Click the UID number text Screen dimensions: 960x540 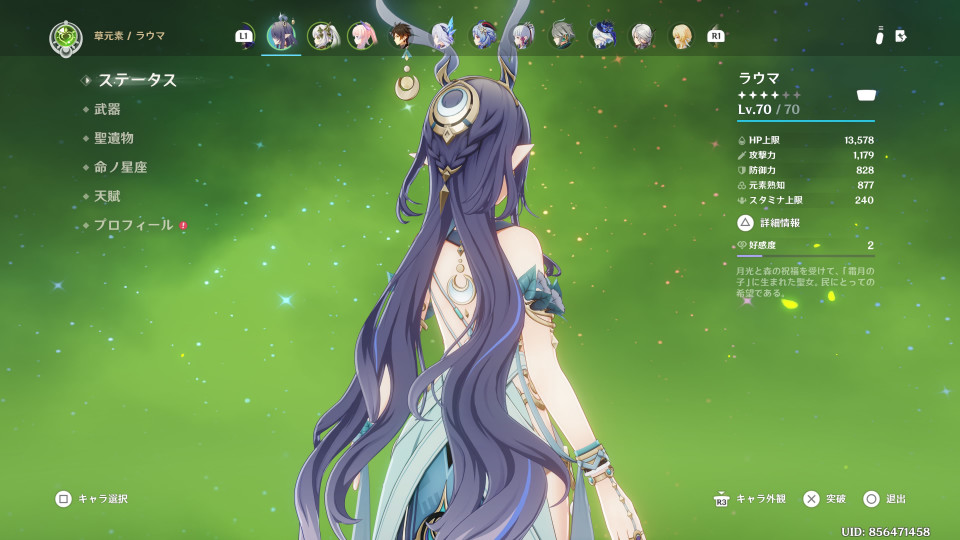(x=885, y=532)
